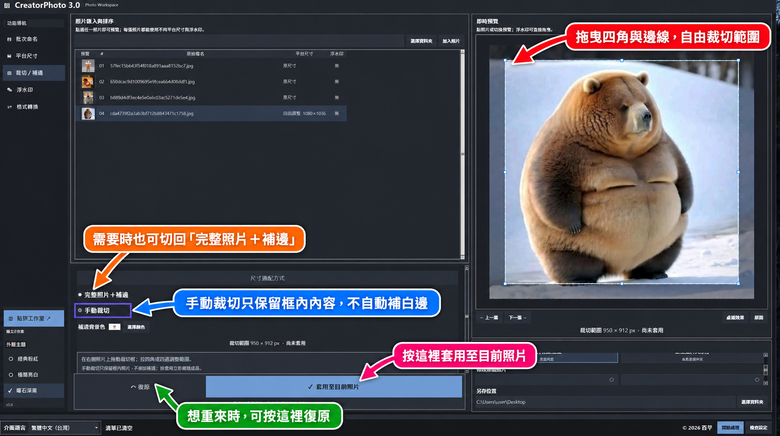
Task: Click the white 補邊背景色 color swatch
Action: (114, 327)
